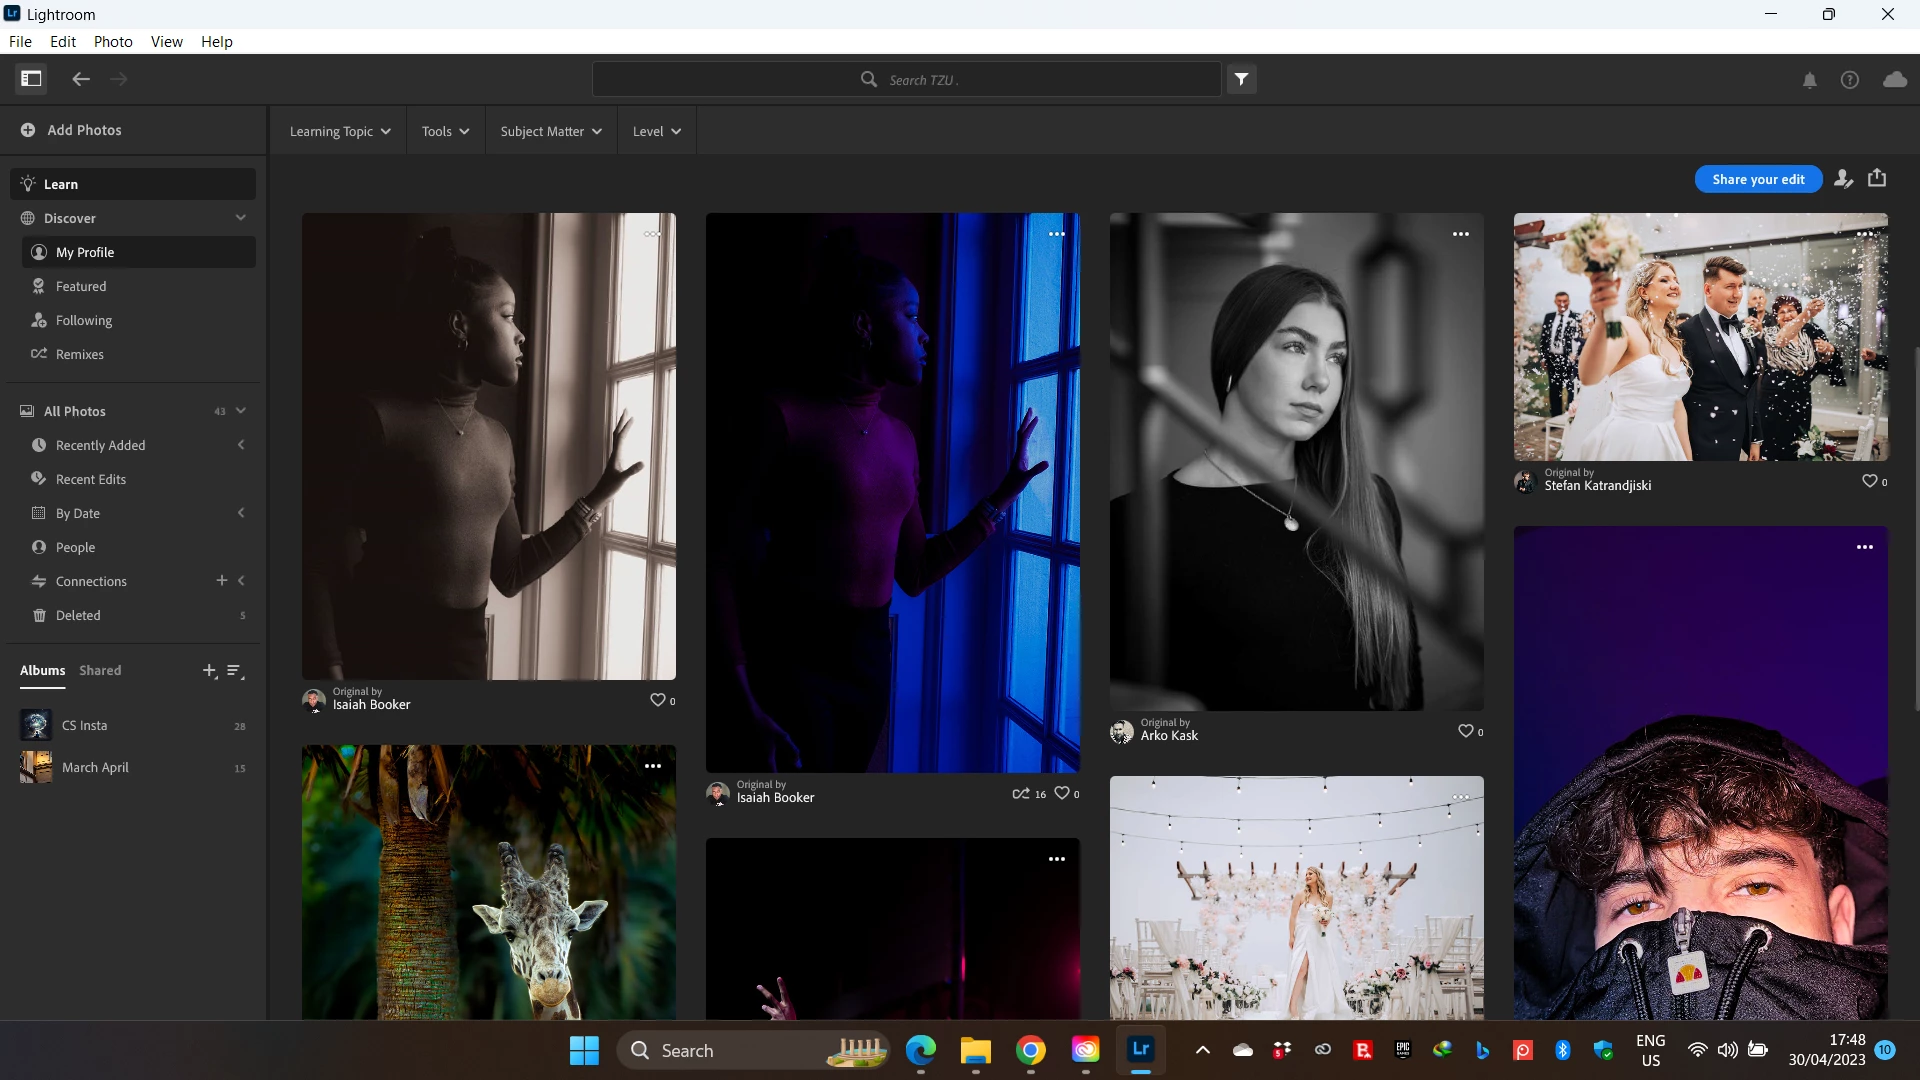Click the Search TZU input field
Screen dimensions: 1920x1080
point(906,79)
